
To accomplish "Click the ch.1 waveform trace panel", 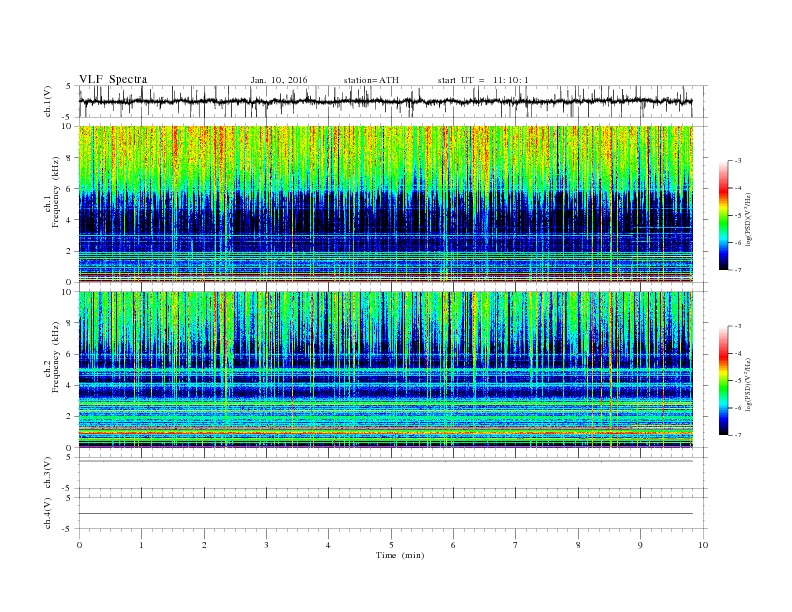I will click(392, 101).
